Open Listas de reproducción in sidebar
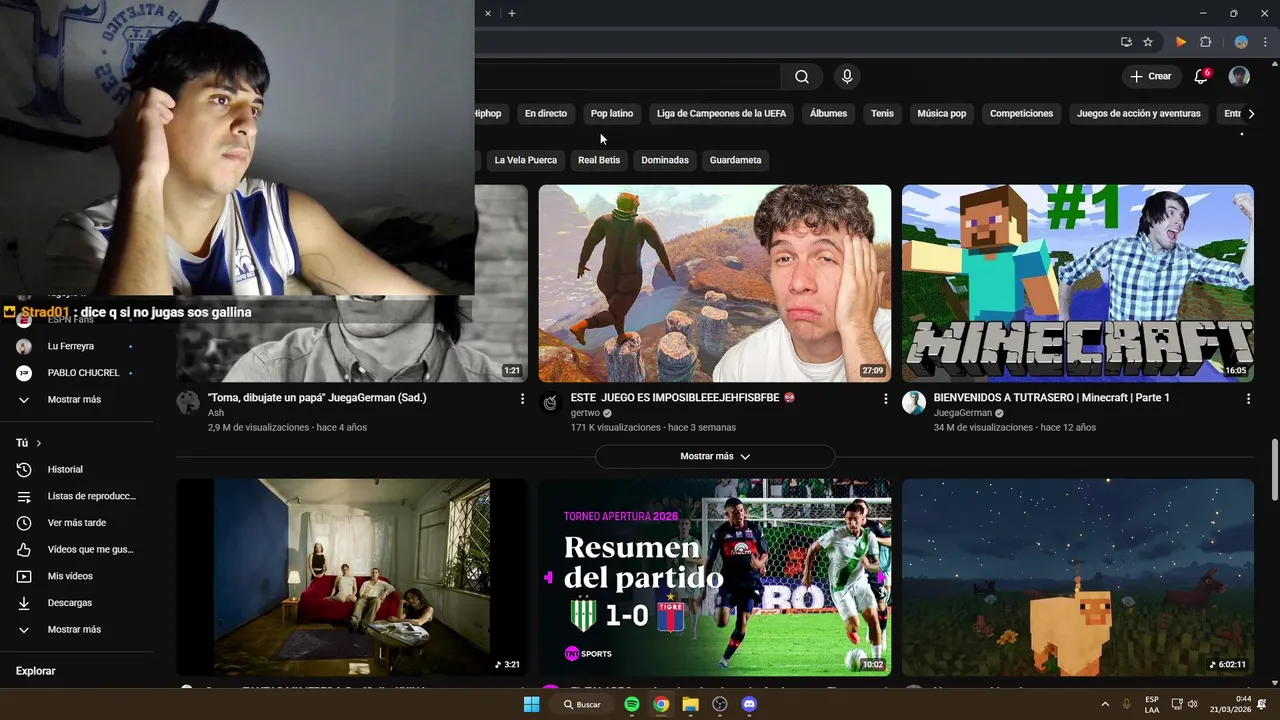Screen dimensions: 1280x720 75,496
